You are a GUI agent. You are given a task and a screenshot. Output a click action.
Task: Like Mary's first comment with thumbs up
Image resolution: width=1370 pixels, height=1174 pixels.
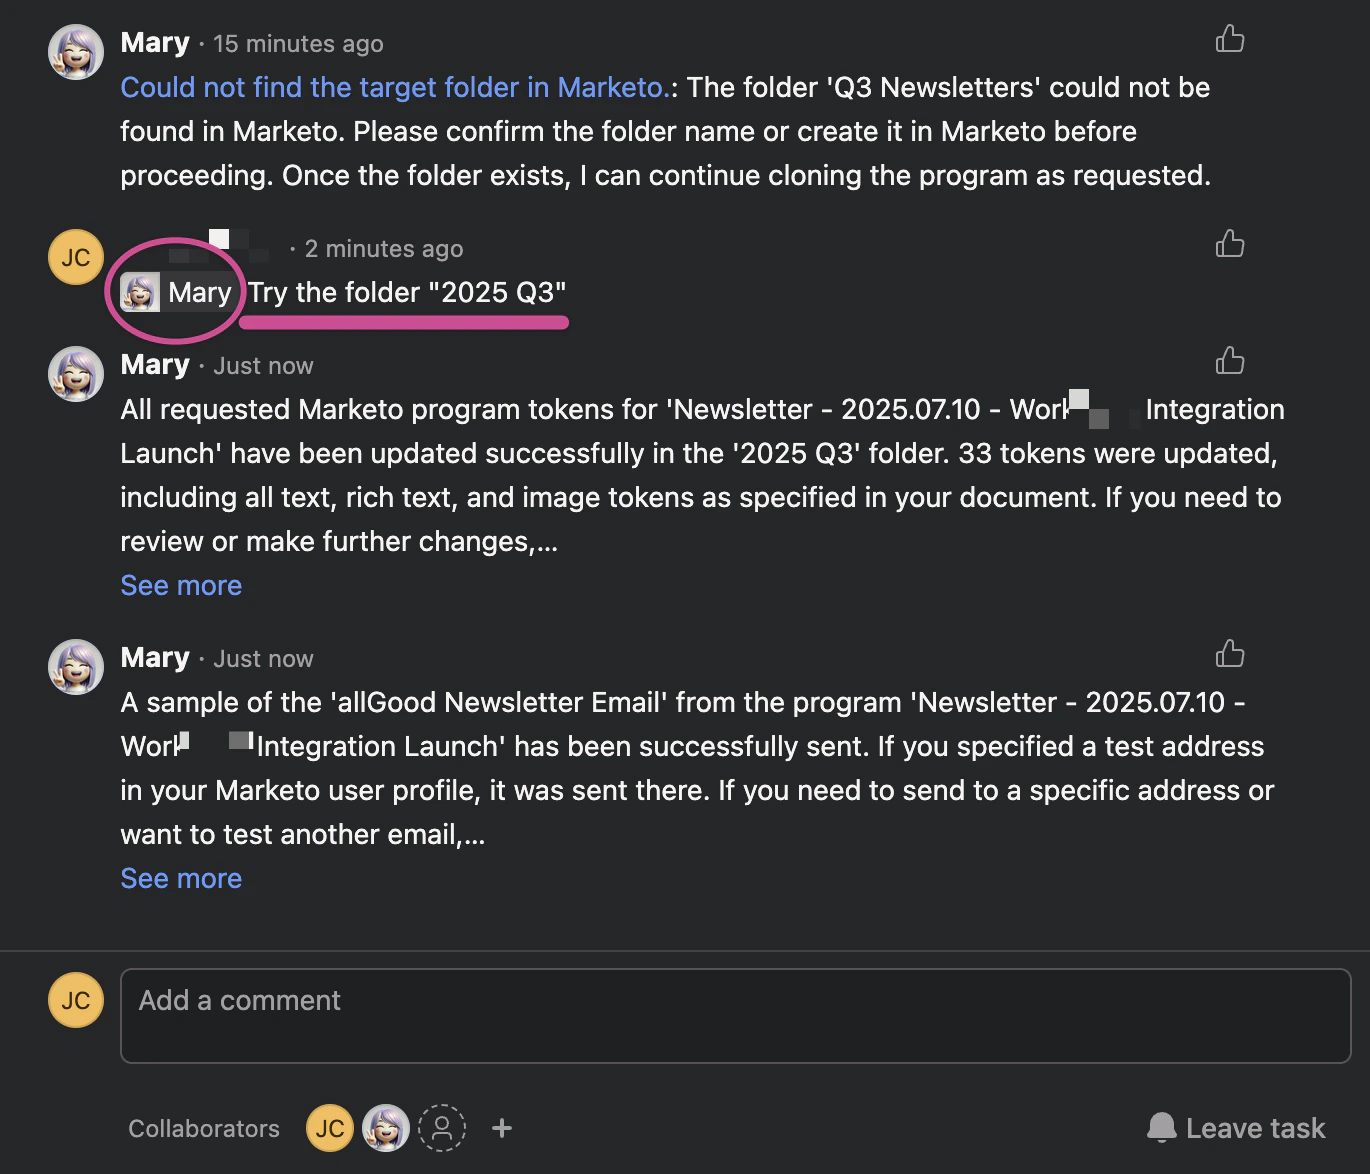click(1229, 39)
